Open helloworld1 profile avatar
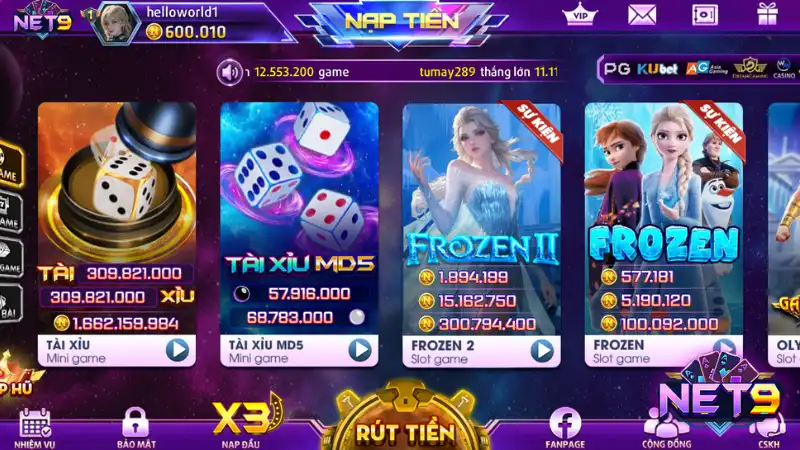This screenshot has height=450, width=800. [118, 23]
